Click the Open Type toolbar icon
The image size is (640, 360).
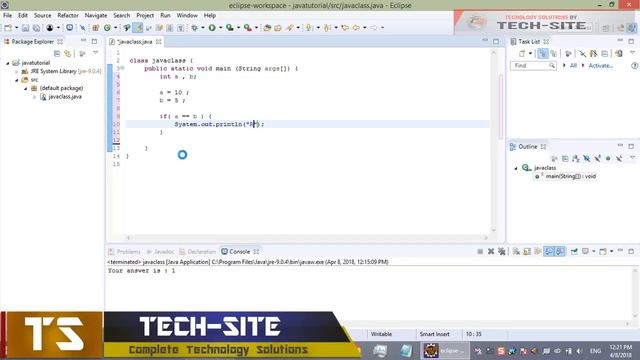click(267, 28)
